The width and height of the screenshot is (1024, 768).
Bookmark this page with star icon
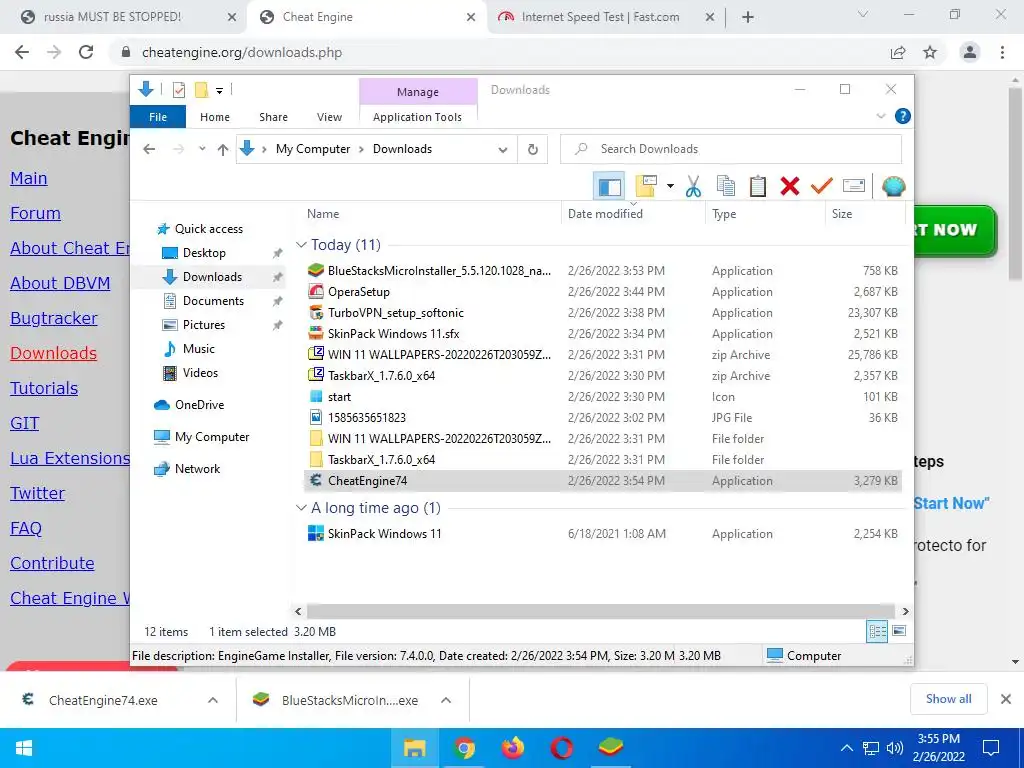tap(930, 53)
